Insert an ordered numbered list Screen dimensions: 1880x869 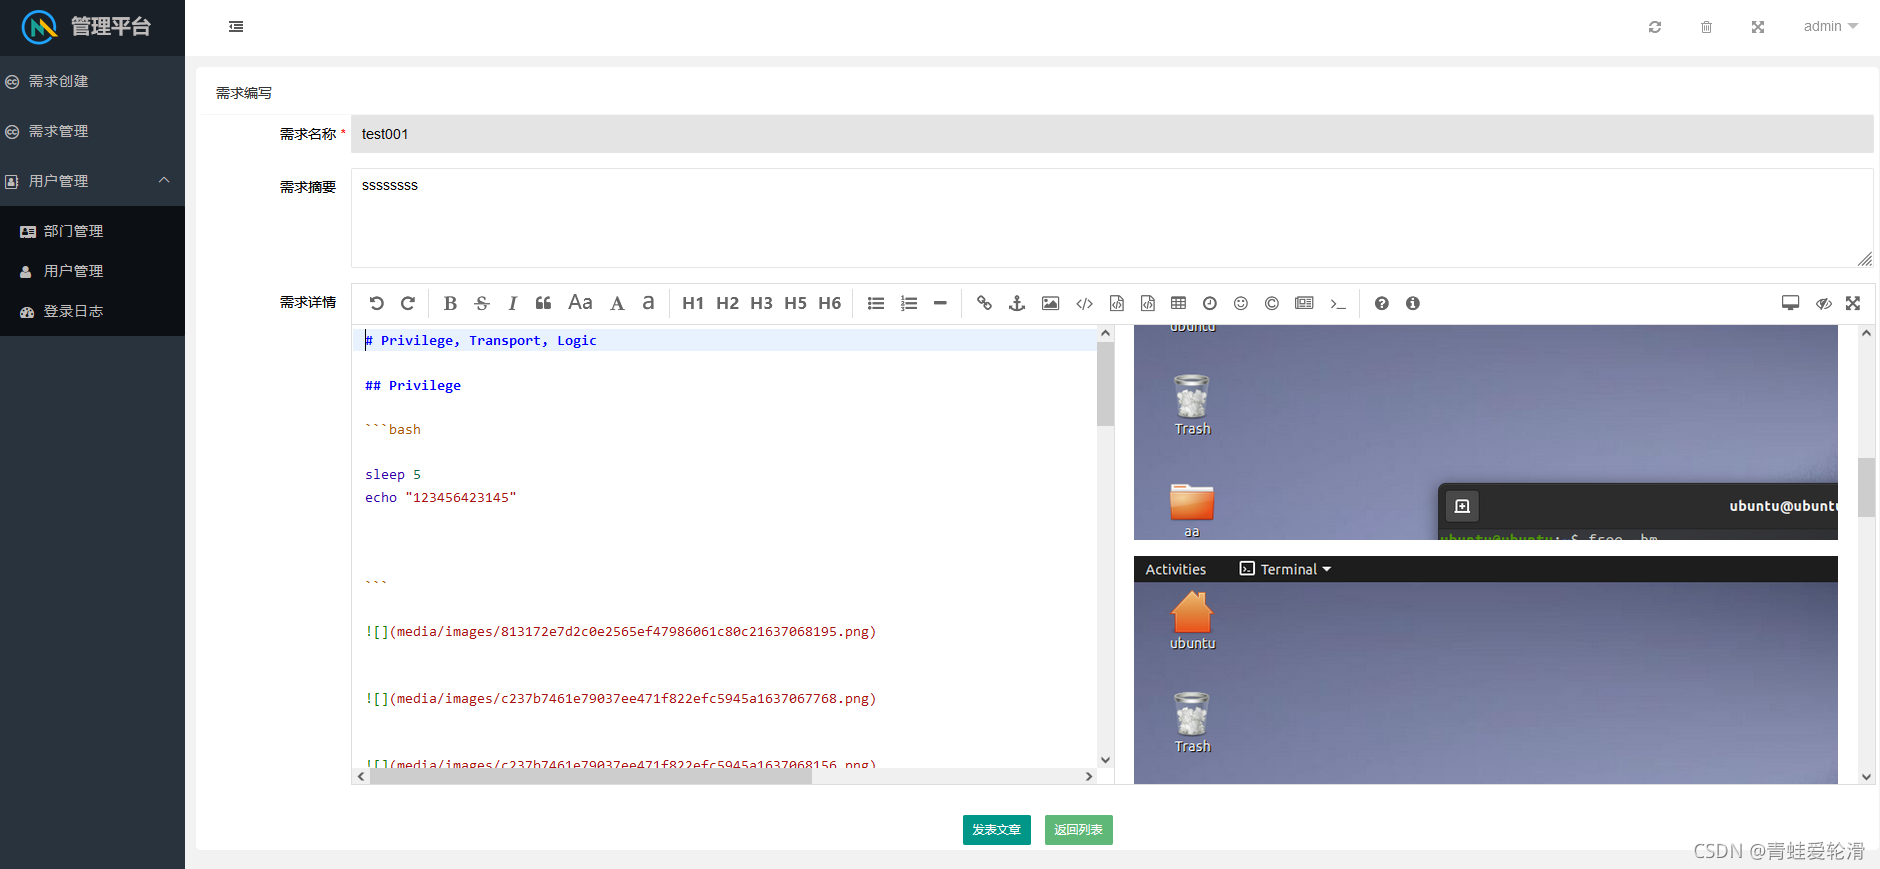909,303
